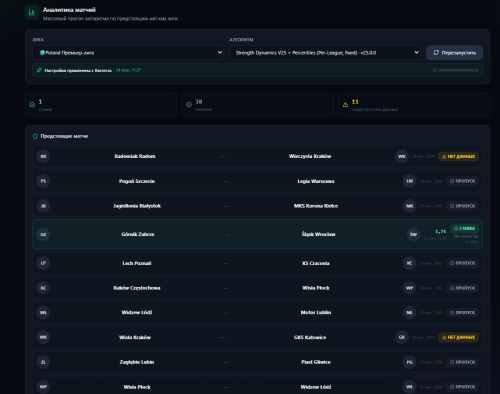Click the Lech Poznań team name
The image size is (500, 394).
click(137, 263)
